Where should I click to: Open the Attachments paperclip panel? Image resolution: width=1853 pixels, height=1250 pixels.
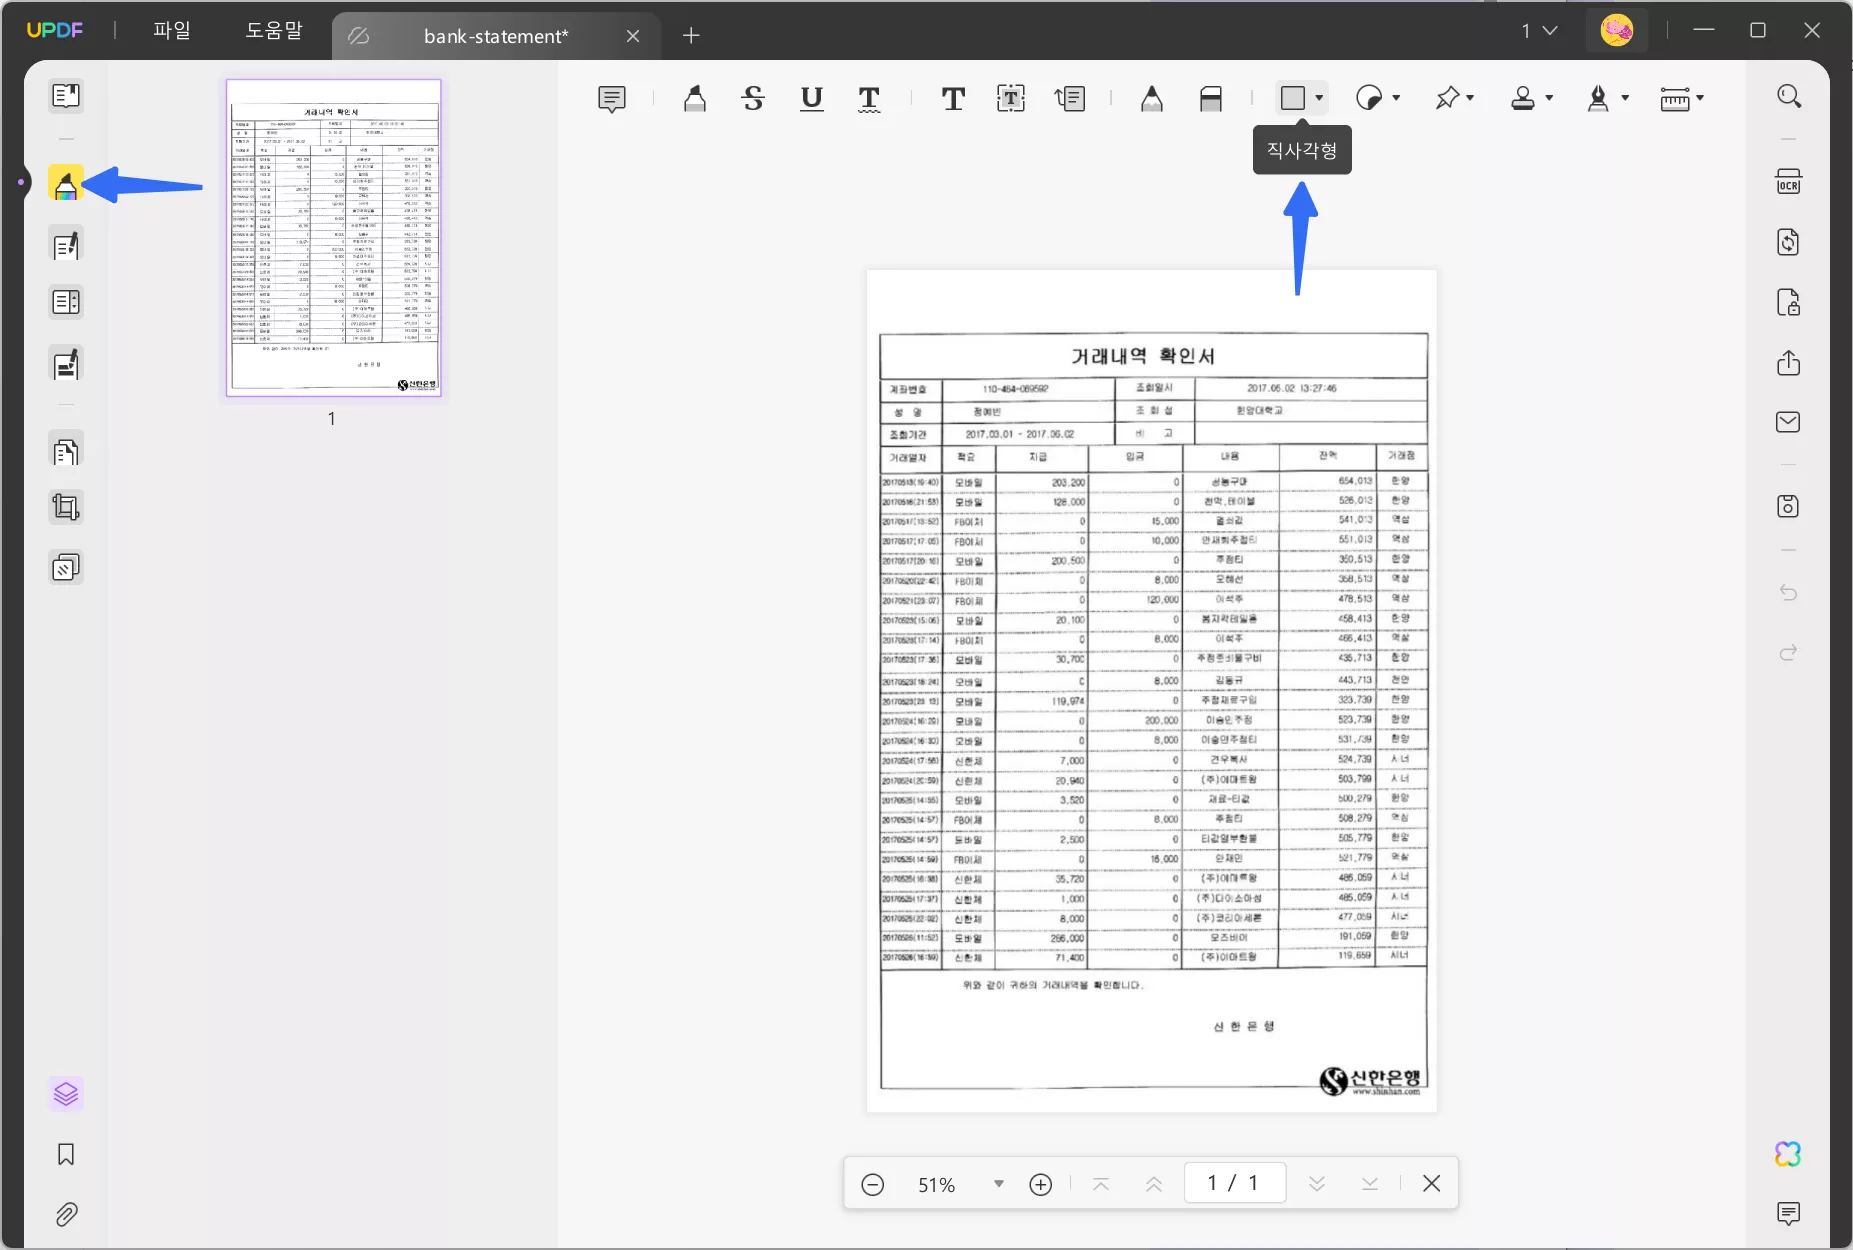[x=66, y=1215]
